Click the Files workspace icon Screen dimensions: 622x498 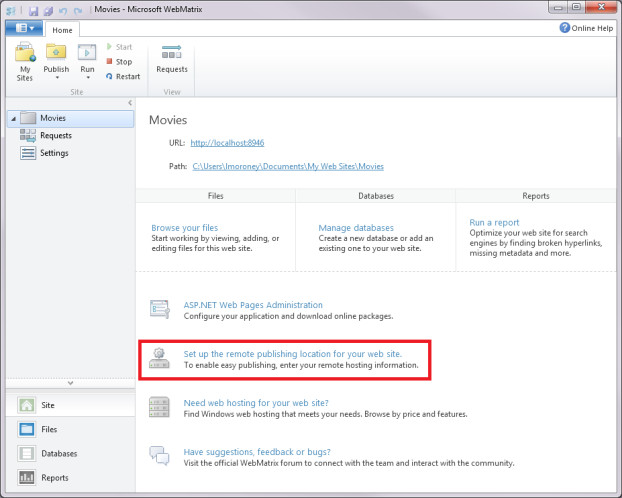[27, 429]
